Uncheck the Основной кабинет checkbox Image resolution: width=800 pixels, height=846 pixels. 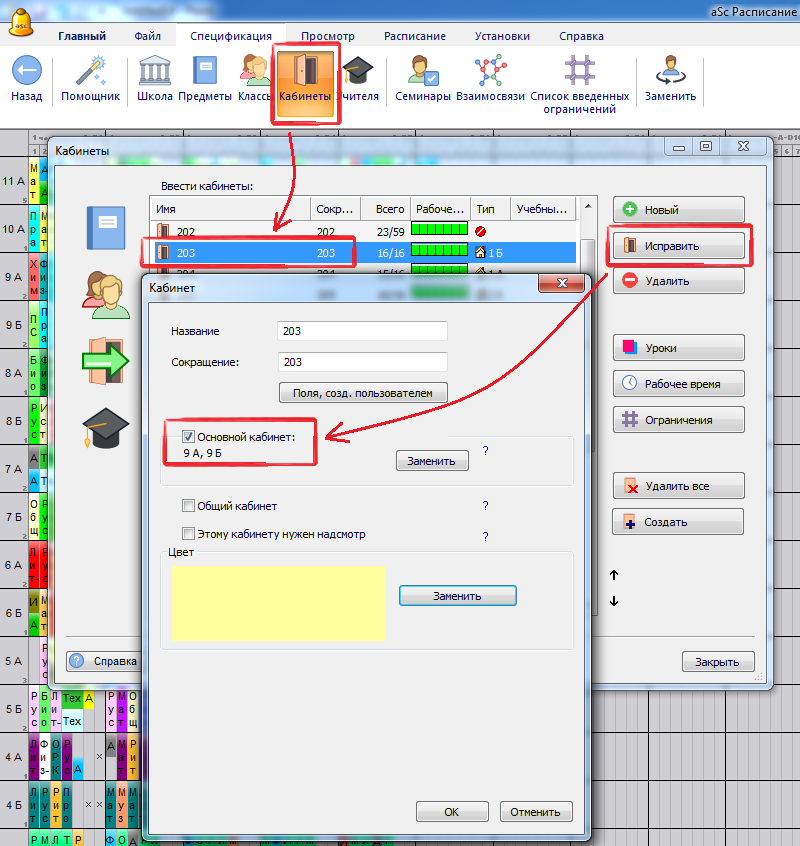click(x=188, y=437)
